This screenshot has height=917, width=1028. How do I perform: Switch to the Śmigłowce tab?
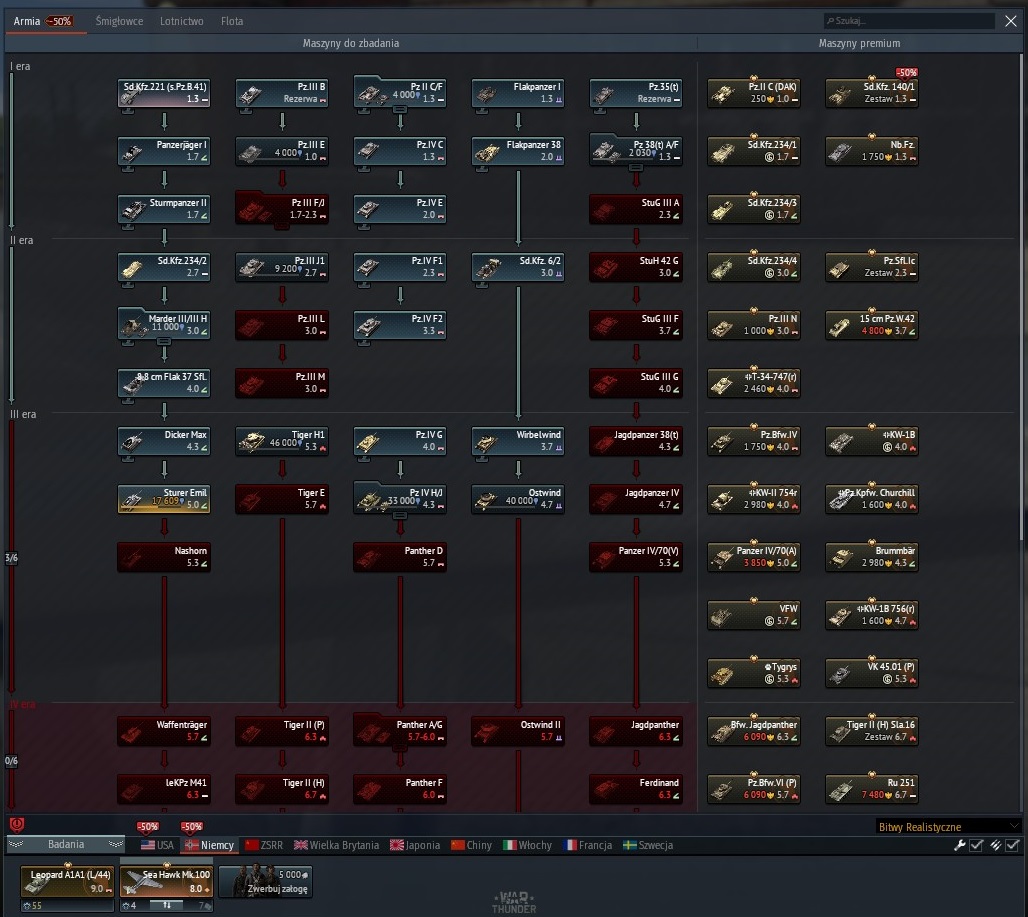pos(119,21)
